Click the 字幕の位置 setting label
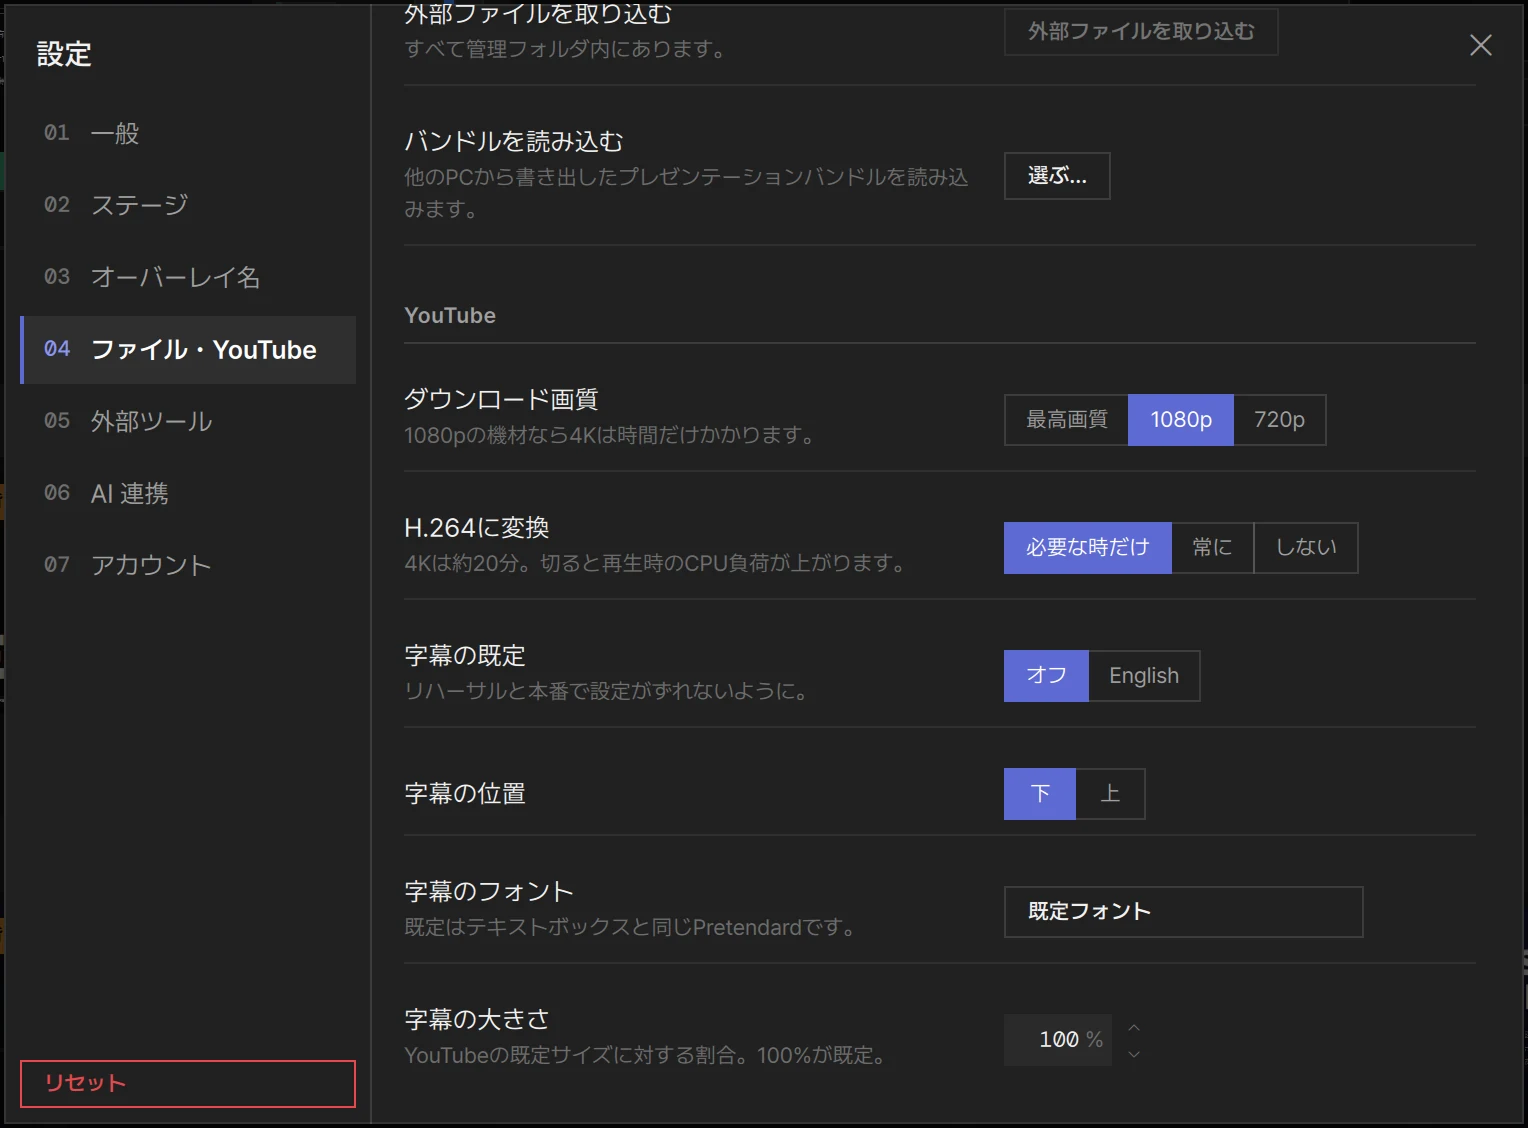The width and height of the screenshot is (1528, 1128). [465, 794]
